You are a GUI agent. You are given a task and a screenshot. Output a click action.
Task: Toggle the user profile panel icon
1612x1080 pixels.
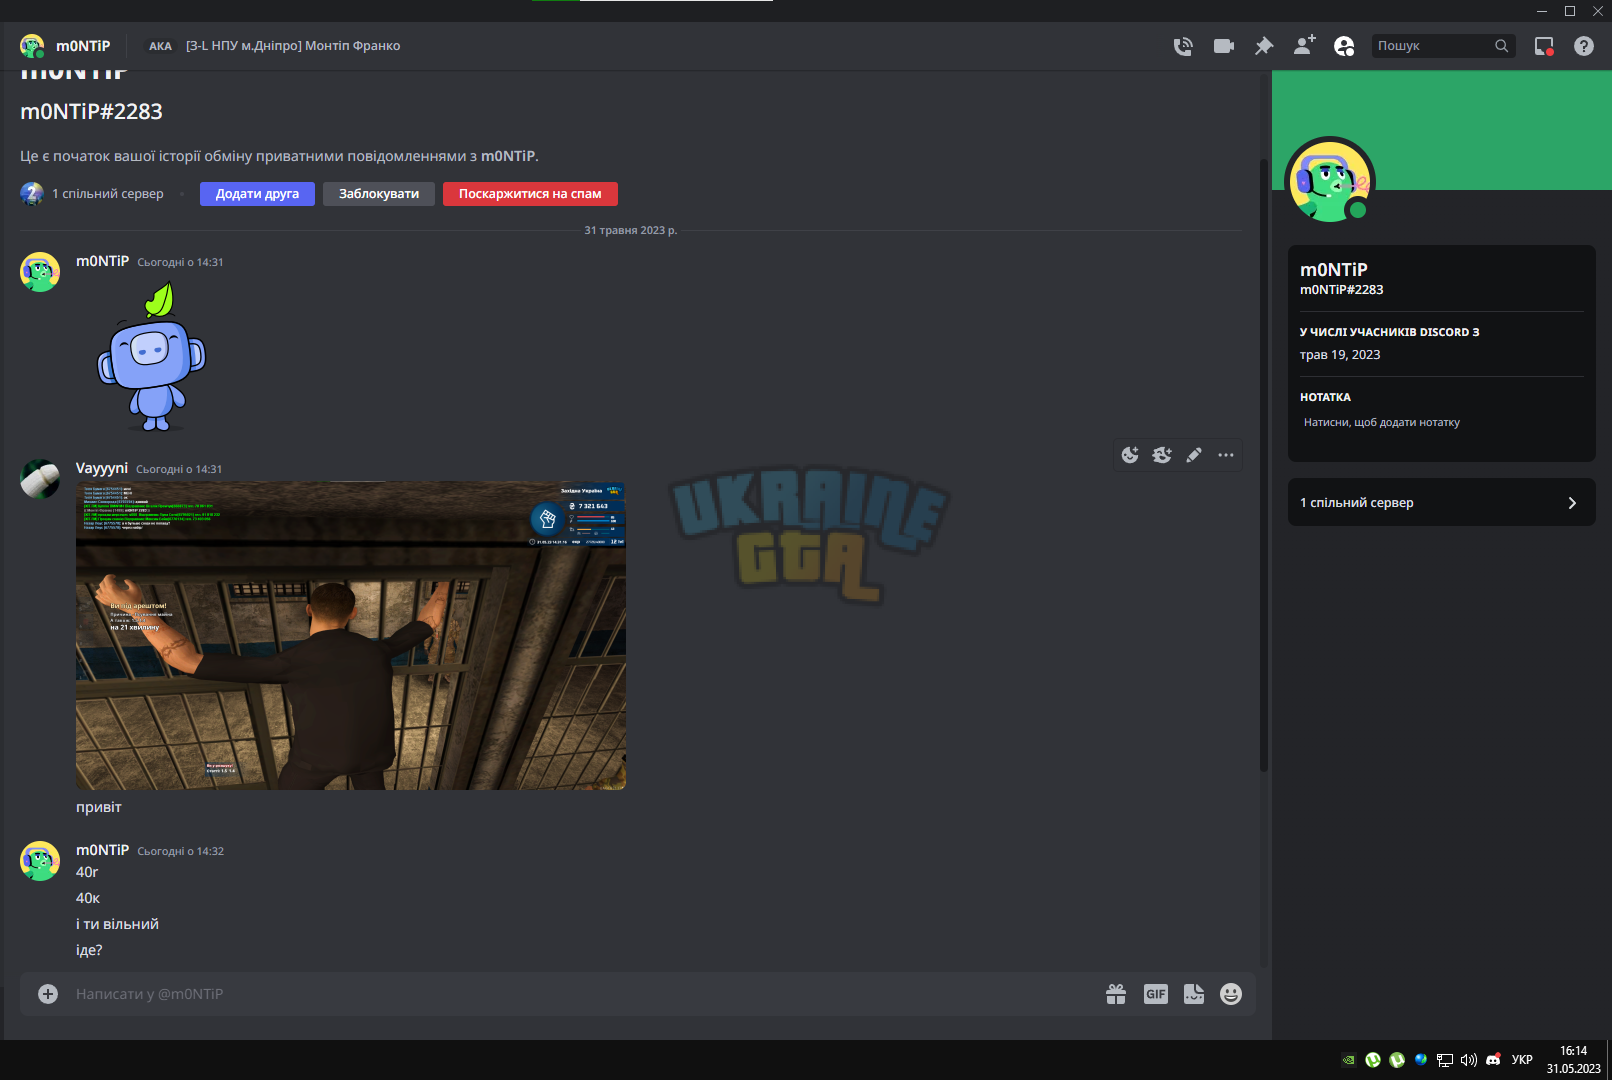1344,46
